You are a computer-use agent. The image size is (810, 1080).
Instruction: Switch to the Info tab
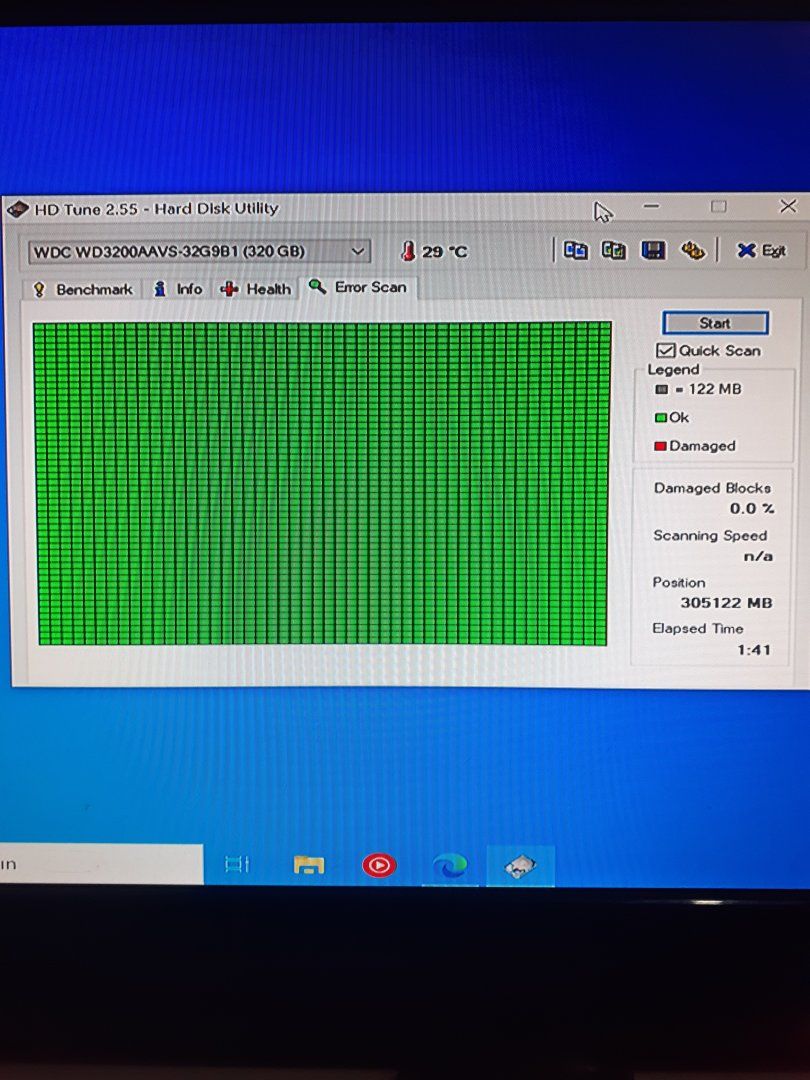pyautogui.click(x=179, y=289)
